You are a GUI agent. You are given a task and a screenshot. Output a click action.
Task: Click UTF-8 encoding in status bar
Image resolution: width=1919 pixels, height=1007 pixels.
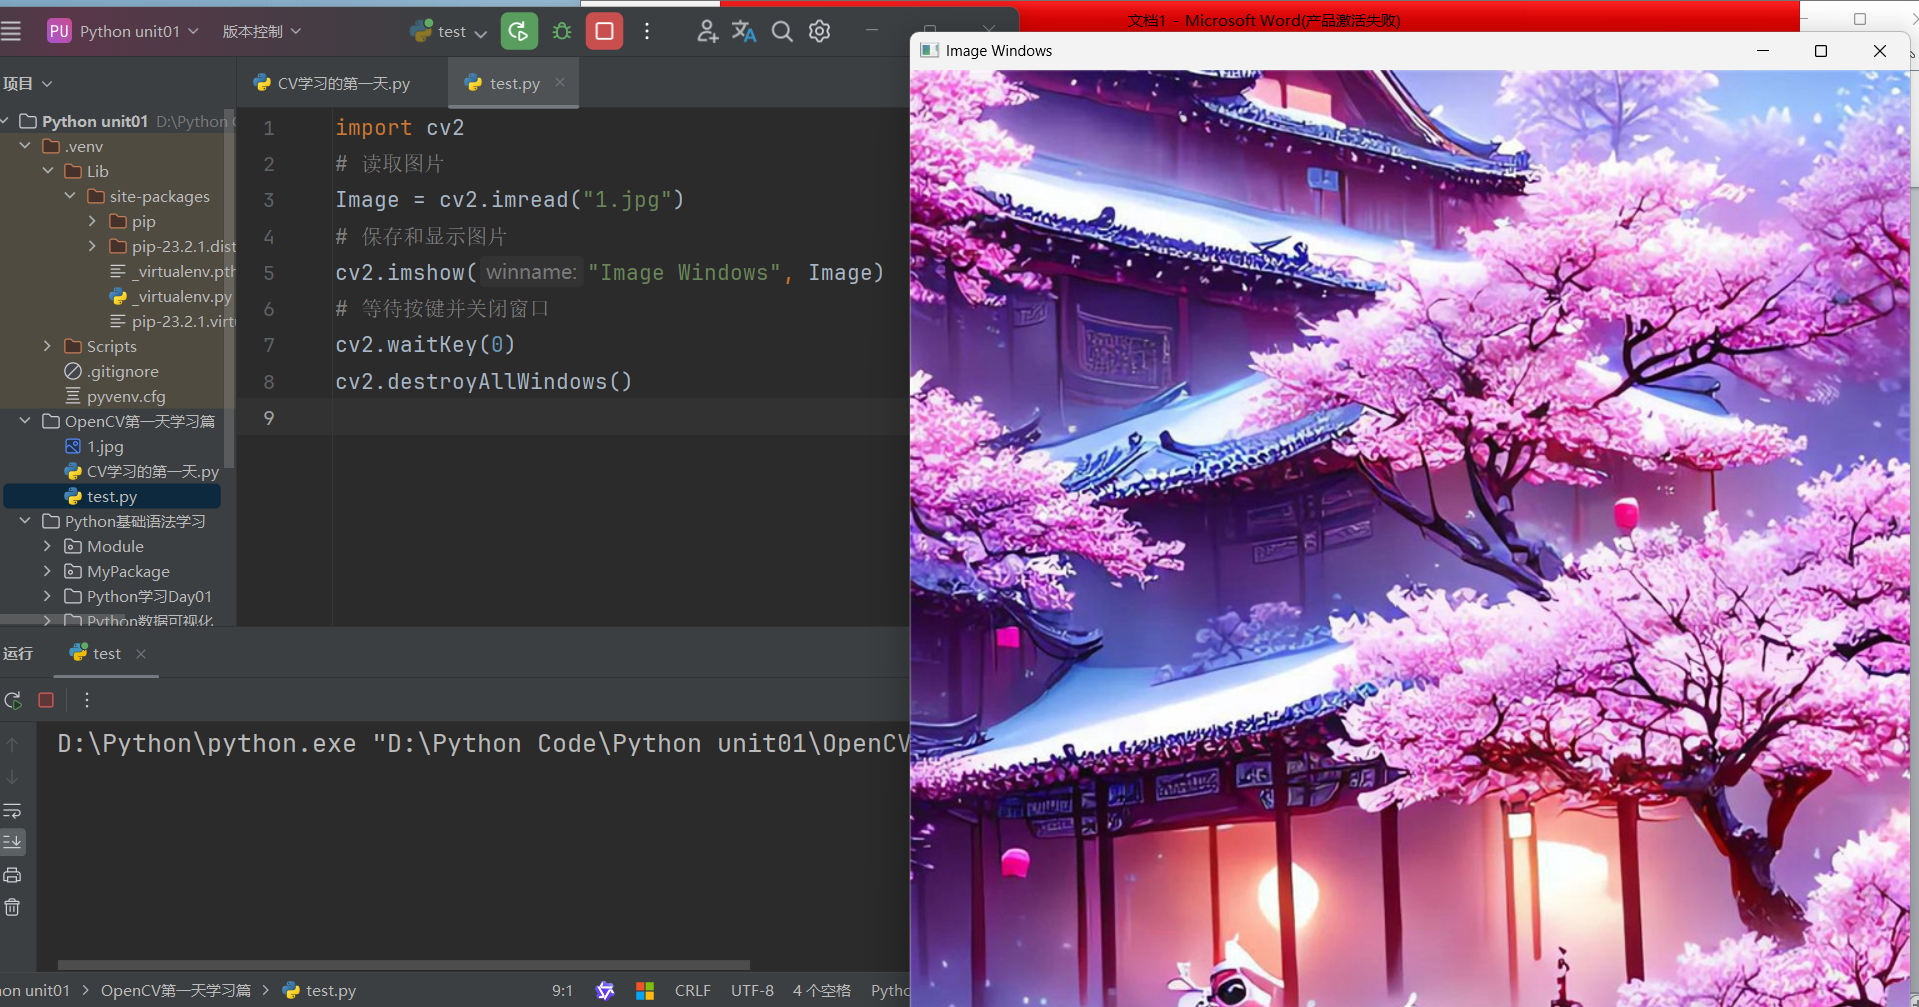pos(752,990)
